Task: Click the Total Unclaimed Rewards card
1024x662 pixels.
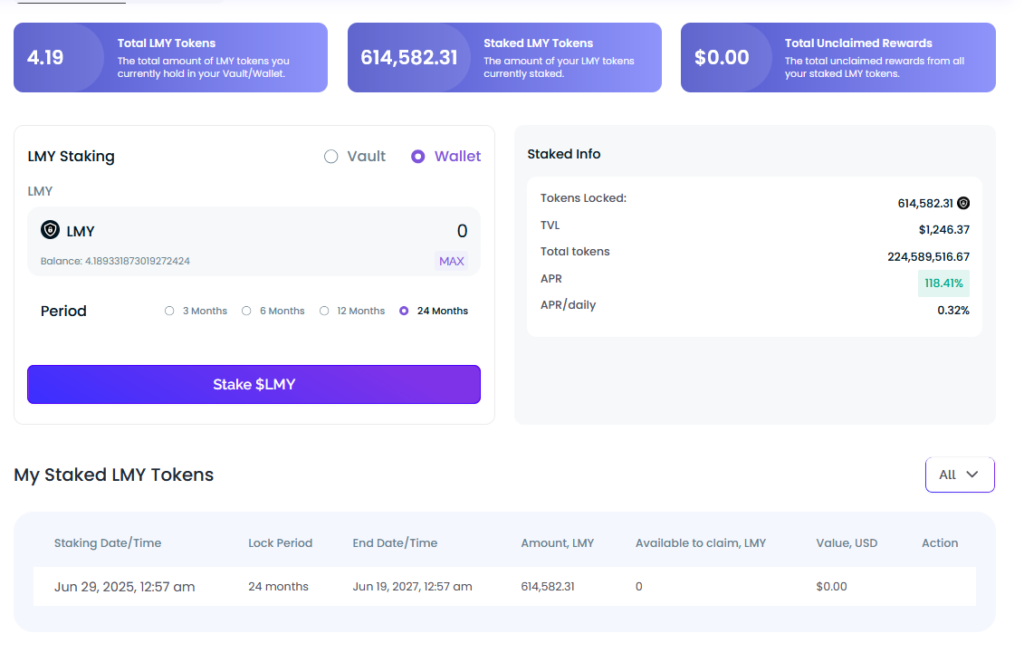Action: point(838,58)
